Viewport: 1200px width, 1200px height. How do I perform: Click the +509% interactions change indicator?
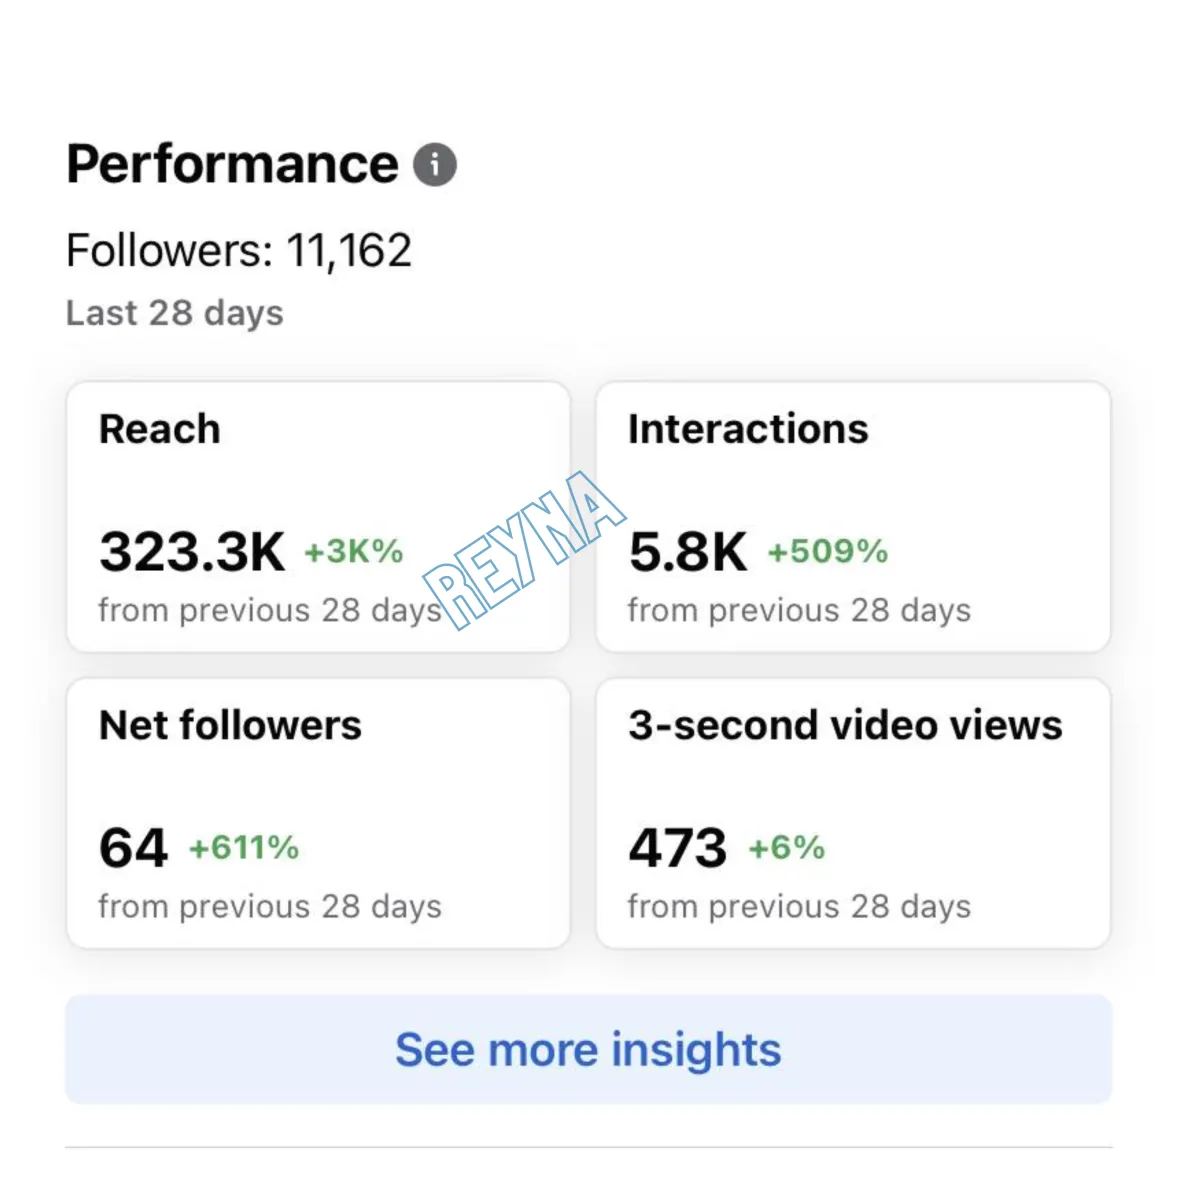pyautogui.click(x=827, y=551)
